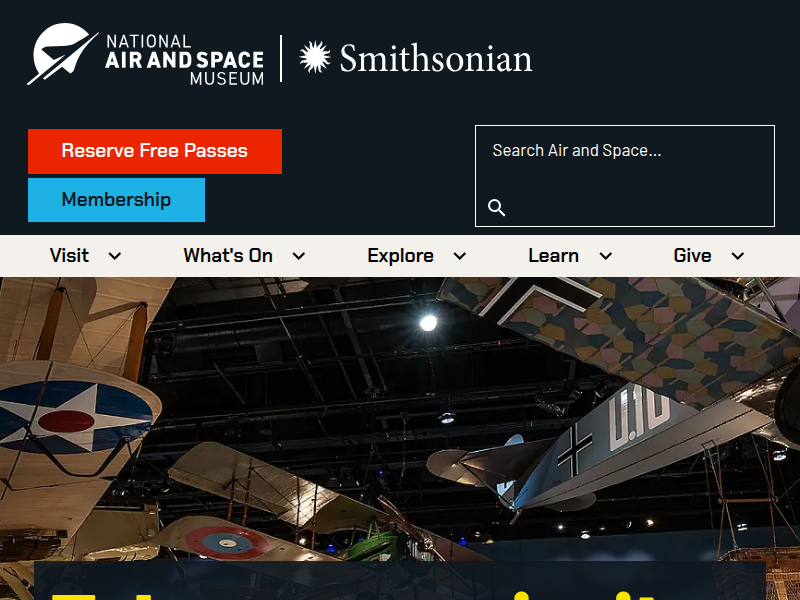Expand the Visit menu chevron

tap(115, 256)
